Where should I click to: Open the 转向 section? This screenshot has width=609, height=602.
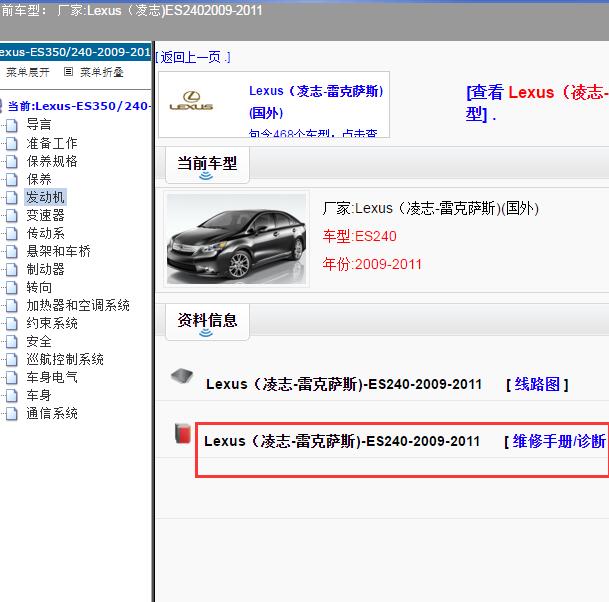[x=39, y=287]
